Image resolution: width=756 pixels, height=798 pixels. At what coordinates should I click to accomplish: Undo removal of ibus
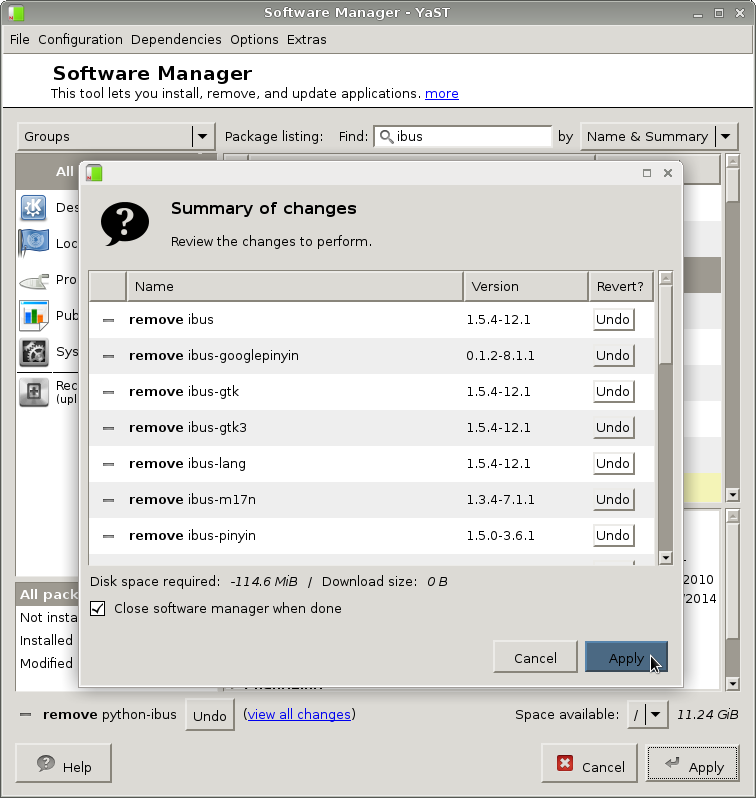[x=613, y=320]
